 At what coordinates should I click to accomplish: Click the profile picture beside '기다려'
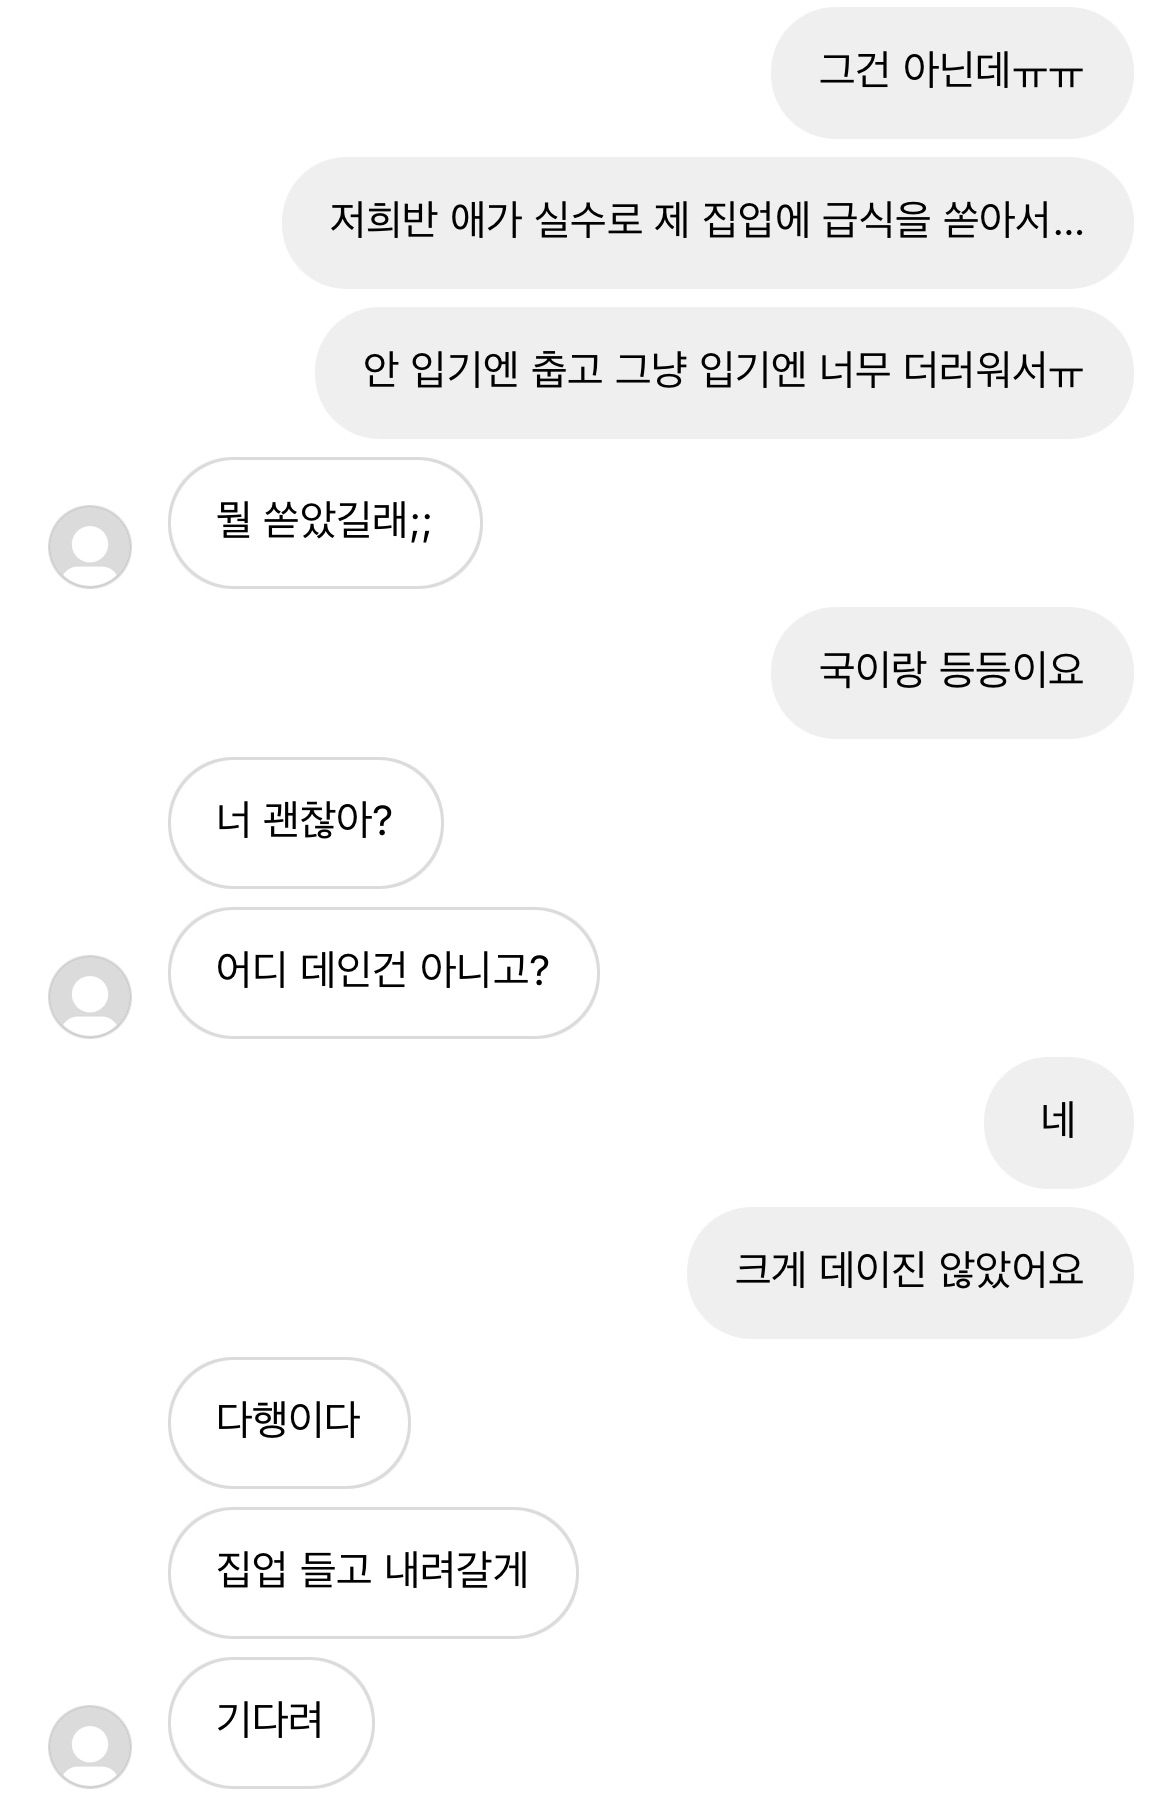90,1746
